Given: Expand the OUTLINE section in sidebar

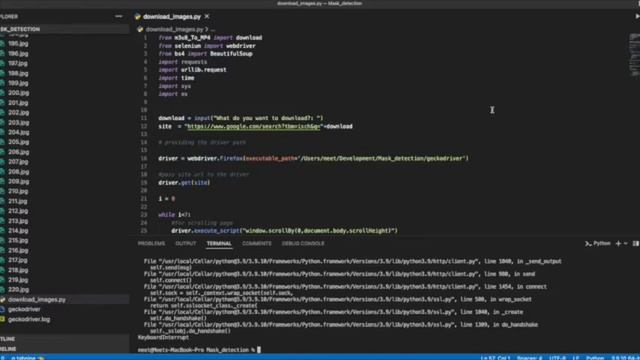Looking at the screenshot, I should click(x=64, y=339).
